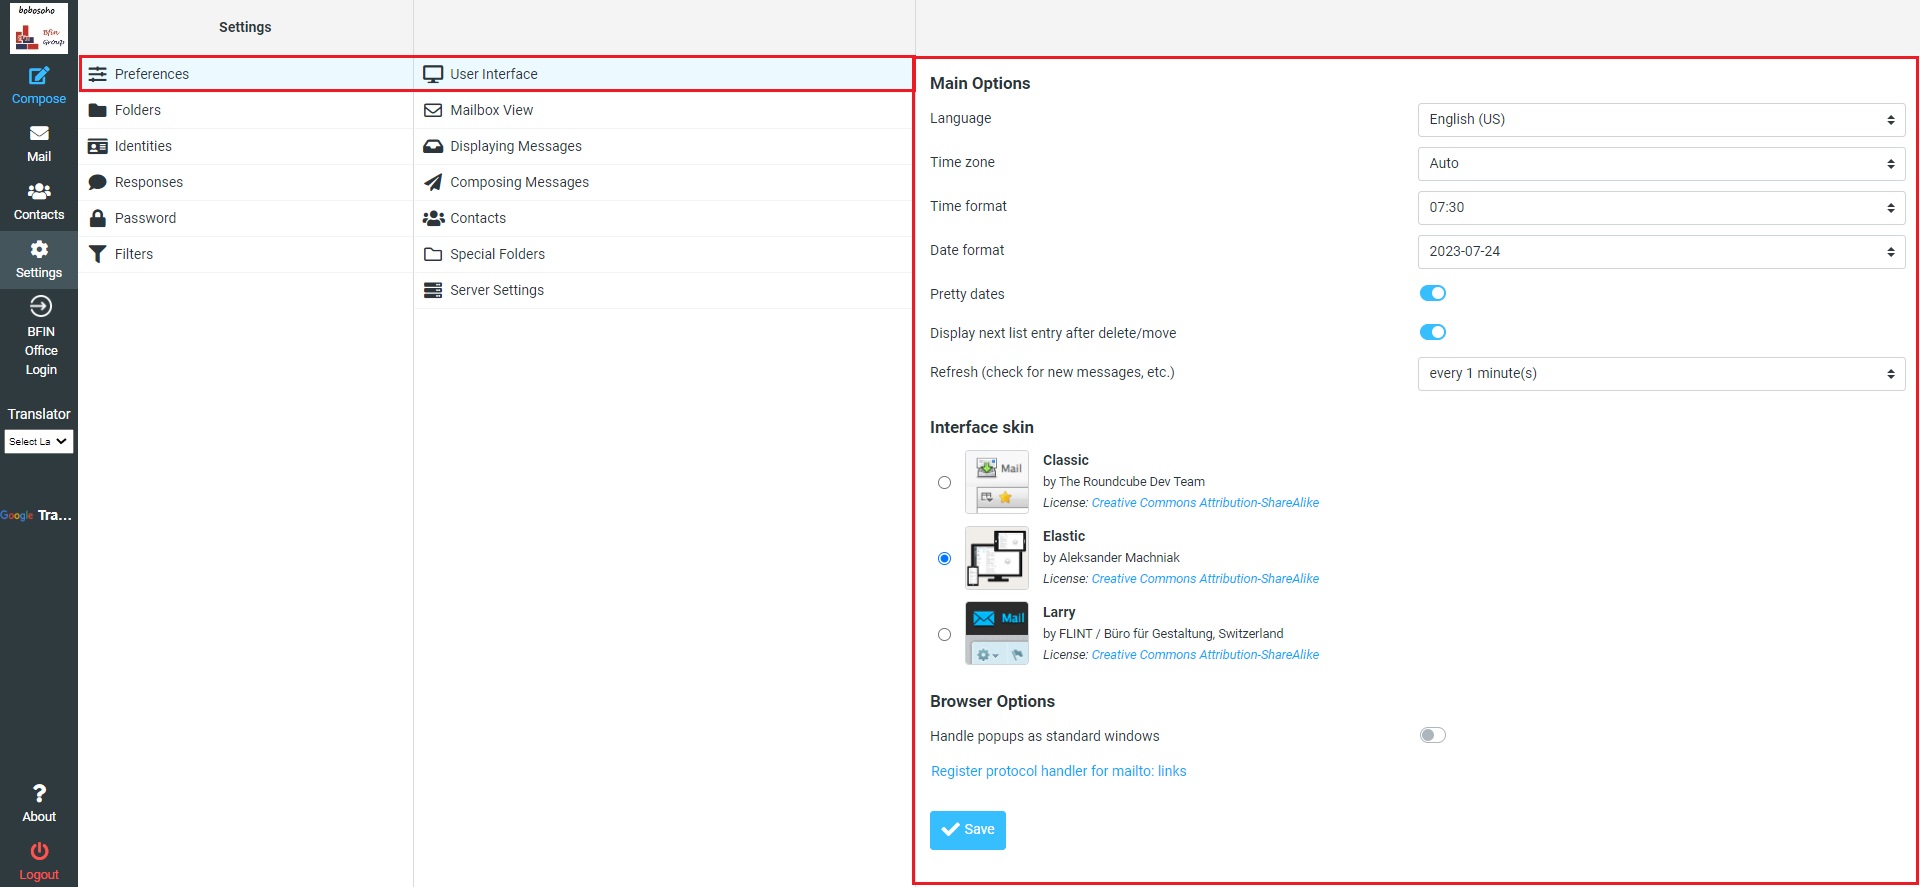Select the Larry skin radio button
Screen dimensions: 1920x887
click(x=944, y=634)
